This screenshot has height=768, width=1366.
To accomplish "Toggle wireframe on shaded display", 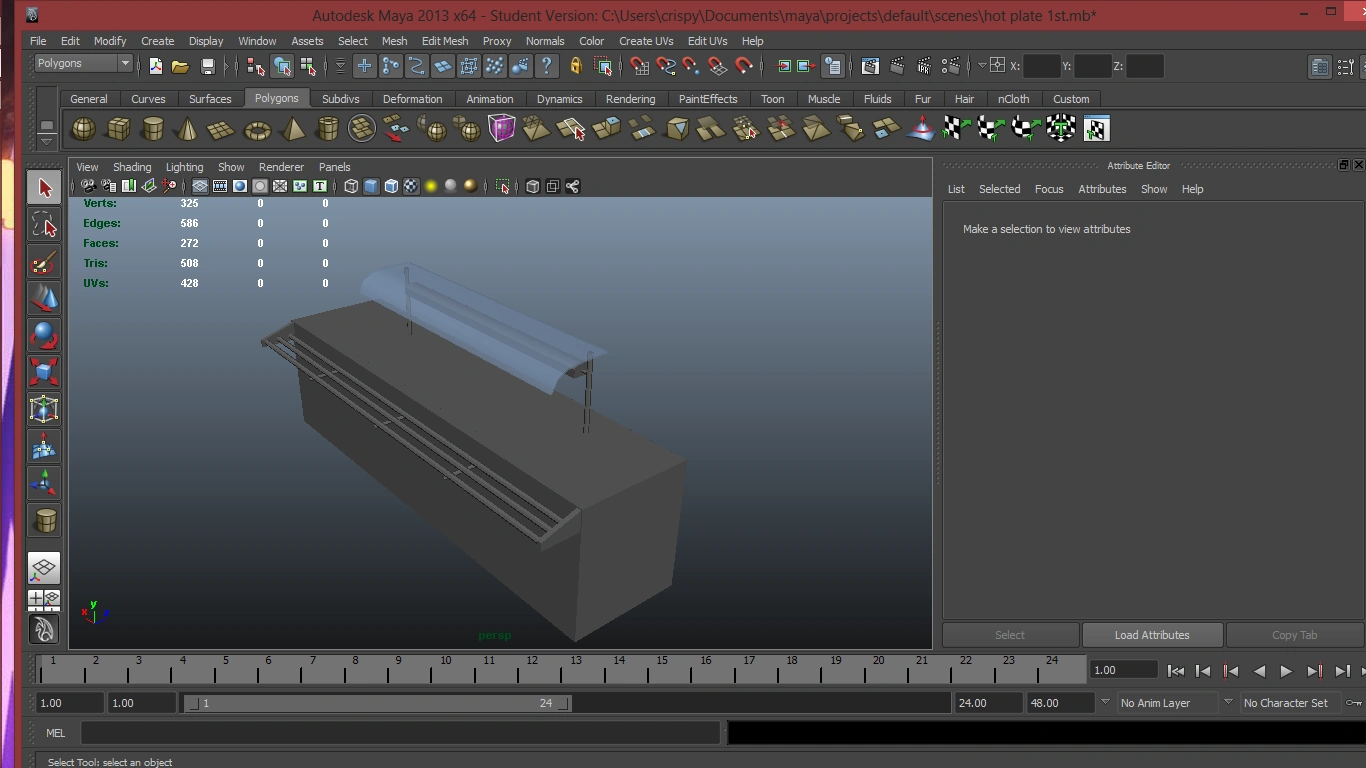I will 391,186.
